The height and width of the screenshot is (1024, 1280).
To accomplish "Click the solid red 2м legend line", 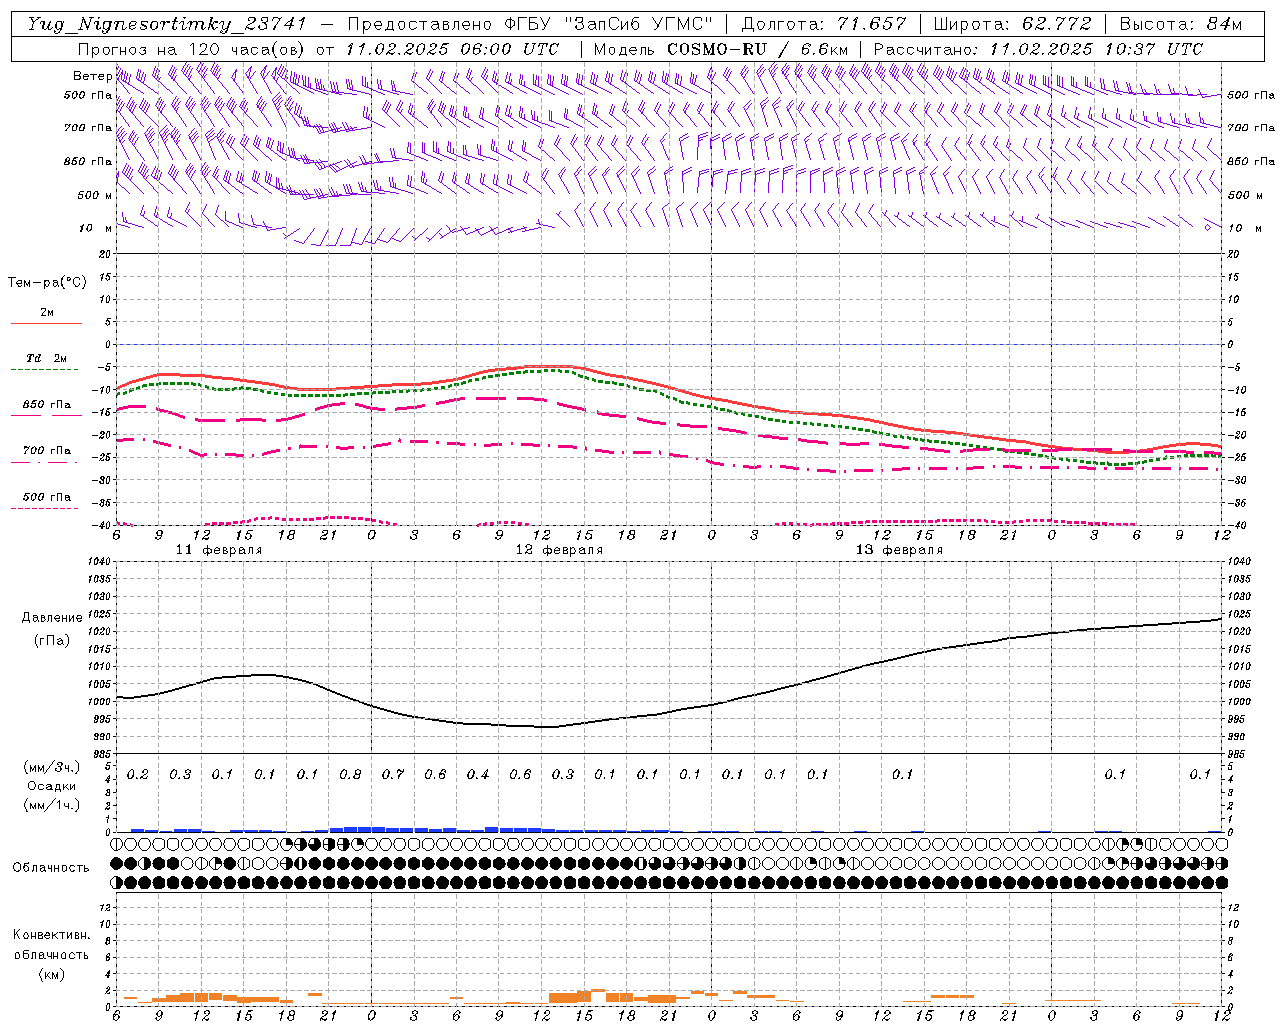I will pyautogui.click(x=46, y=323).
